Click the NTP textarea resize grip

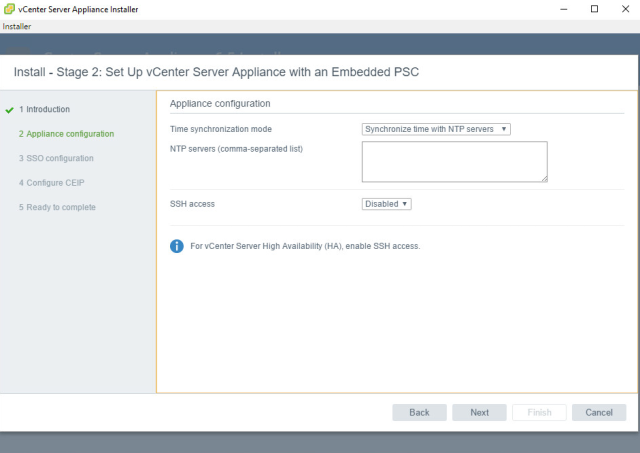544,179
